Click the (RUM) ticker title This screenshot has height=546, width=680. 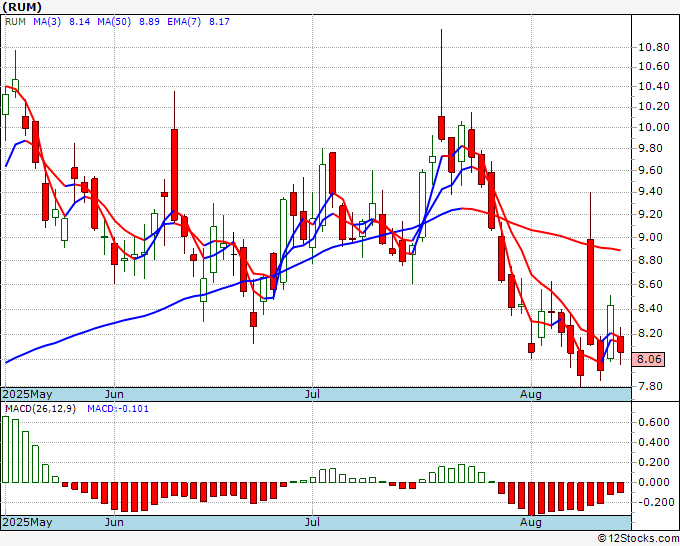click(23, 7)
